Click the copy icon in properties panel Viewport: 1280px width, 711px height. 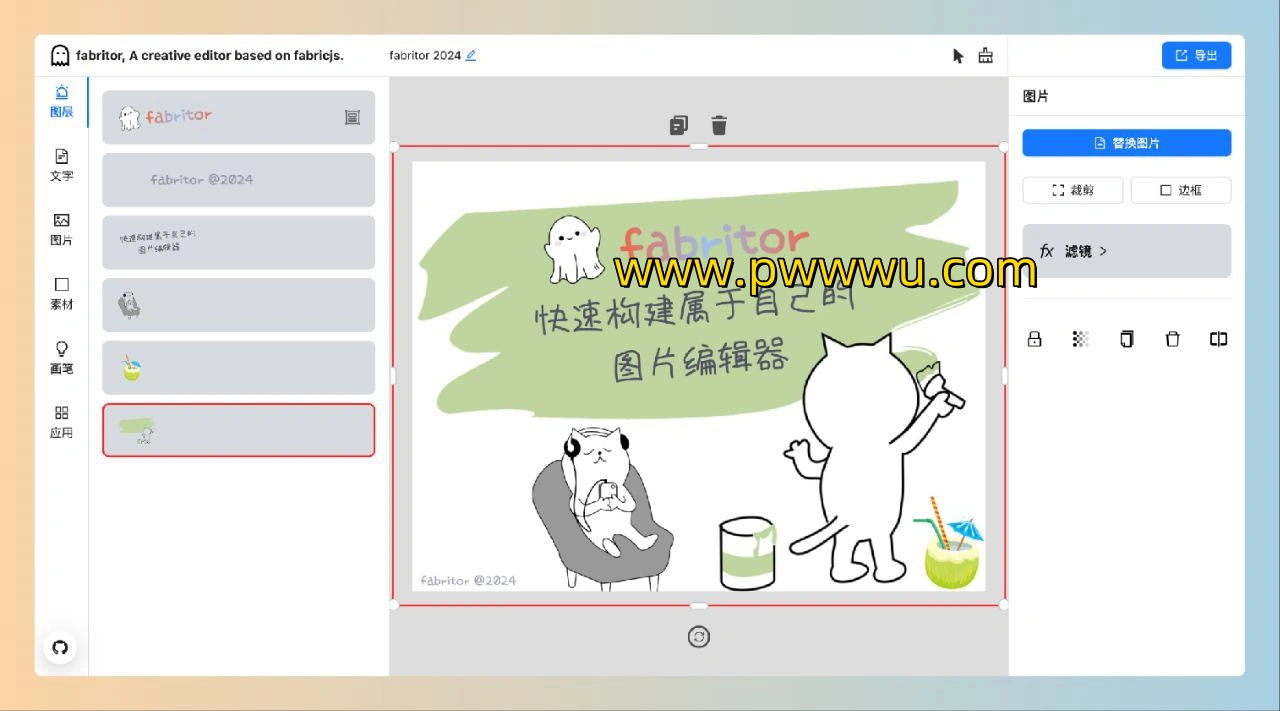pos(1127,339)
